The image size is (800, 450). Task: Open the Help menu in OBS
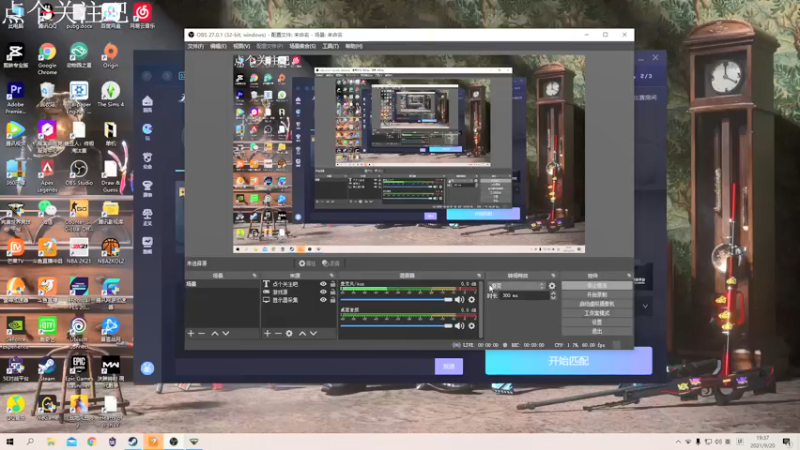coord(354,46)
